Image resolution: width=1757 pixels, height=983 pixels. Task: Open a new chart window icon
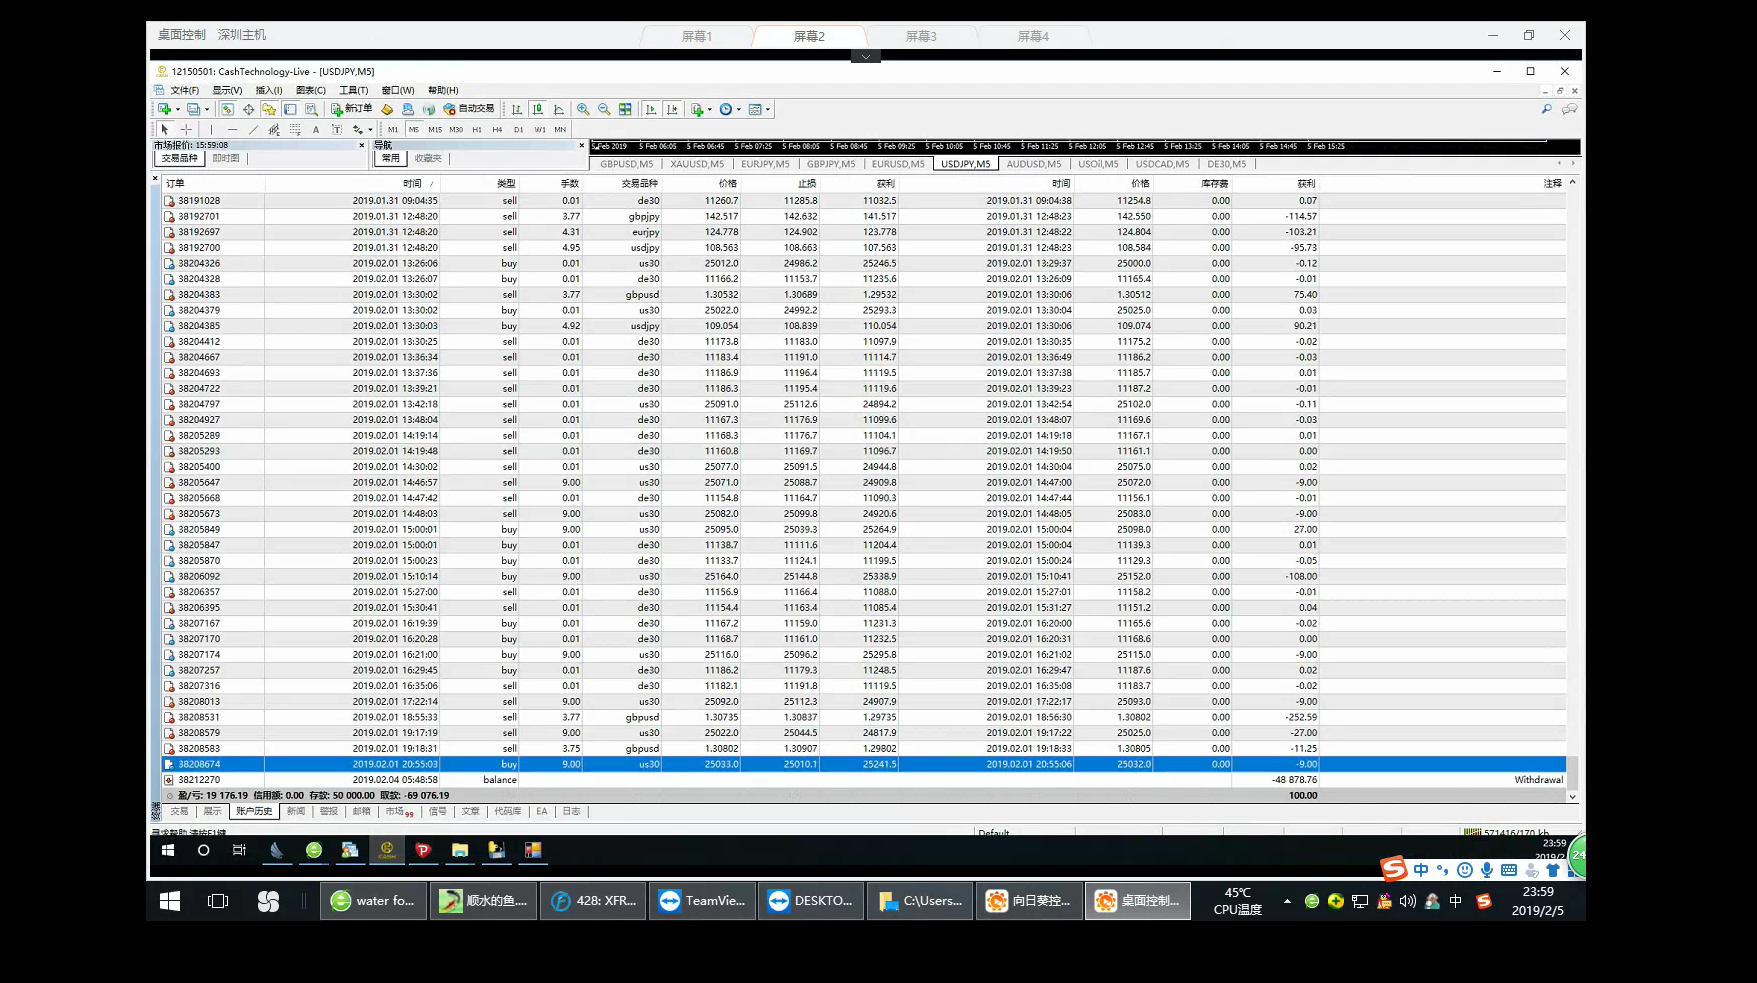click(x=164, y=109)
